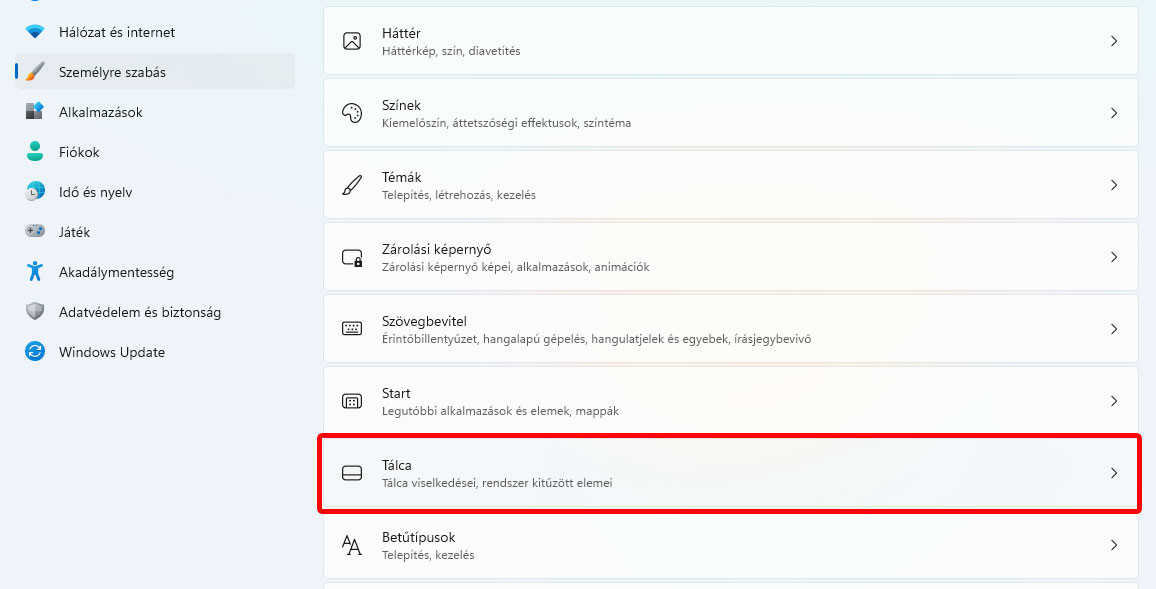Open Témák page using its chevron
The image size is (1156, 589).
click(x=1114, y=186)
